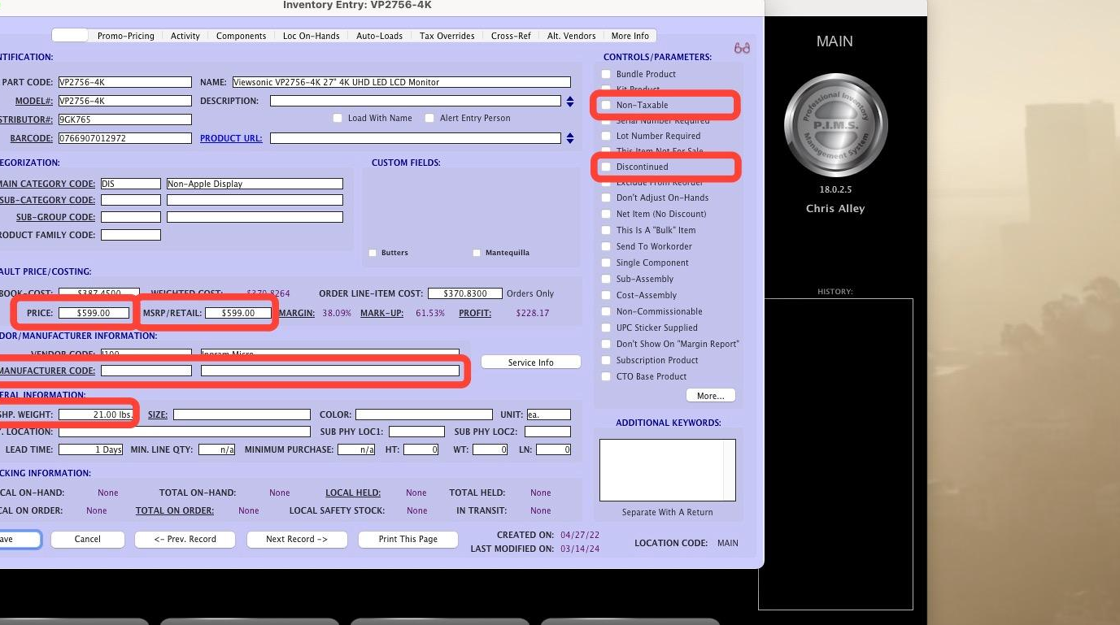1120x625 pixels.
Task: Toggle the Discontinued checkbox
Action: pyautogui.click(x=606, y=167)
